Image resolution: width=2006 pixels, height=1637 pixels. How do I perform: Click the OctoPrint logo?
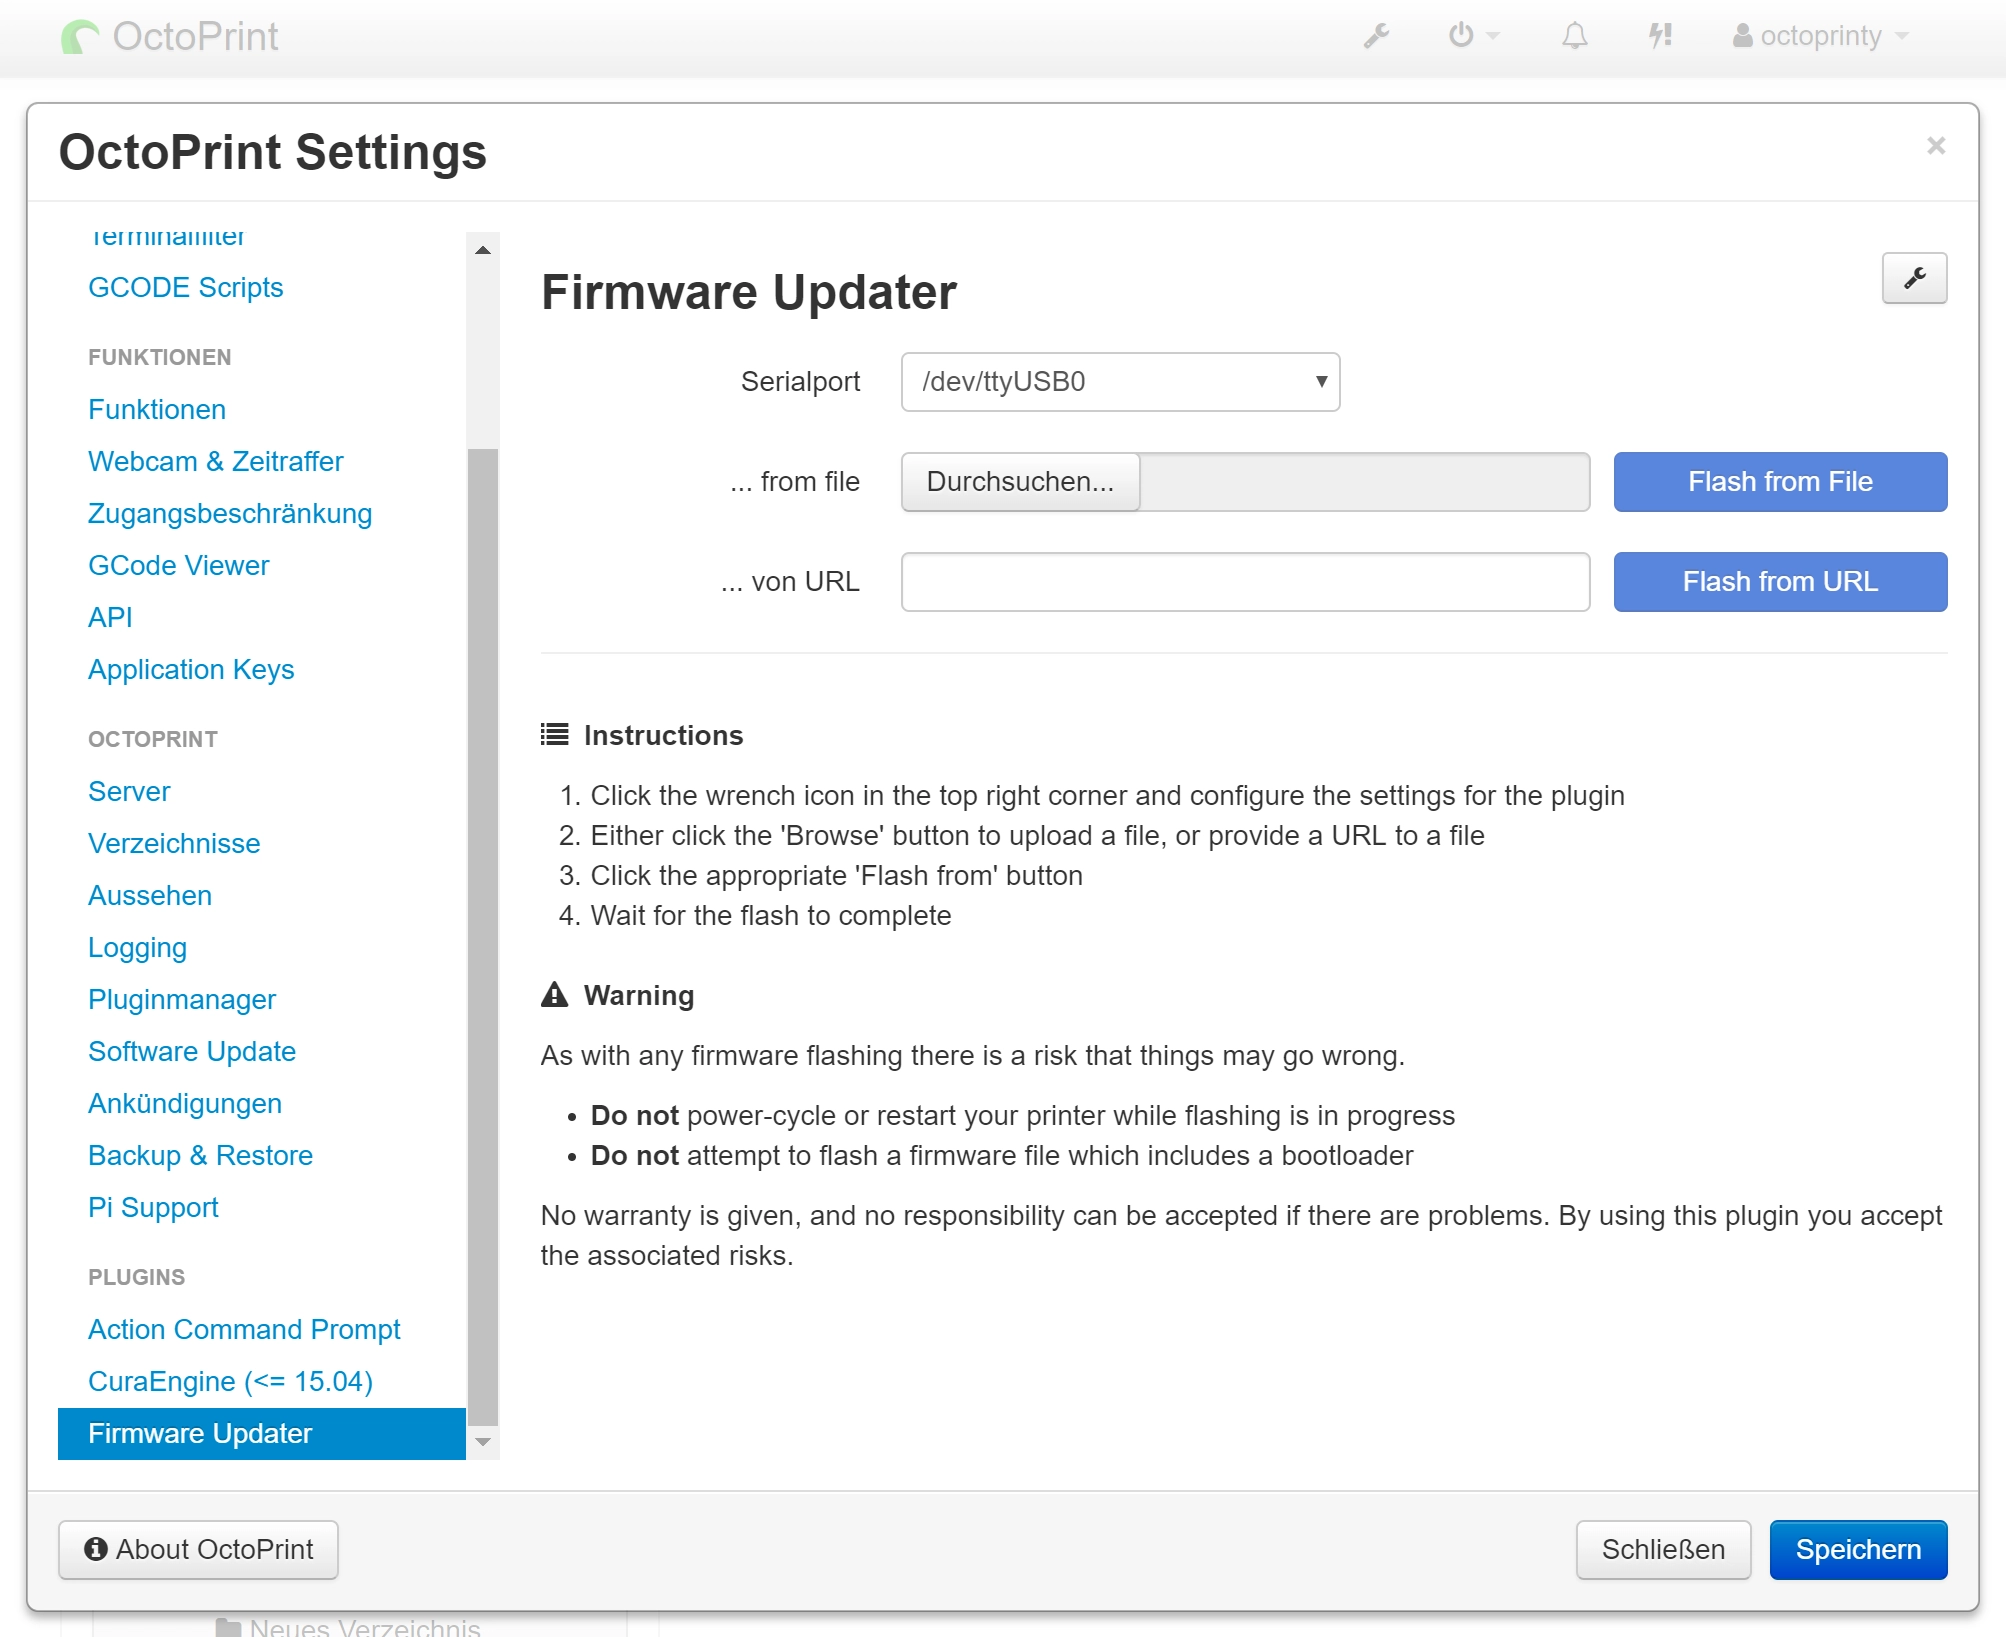click(x=170, y=37)
